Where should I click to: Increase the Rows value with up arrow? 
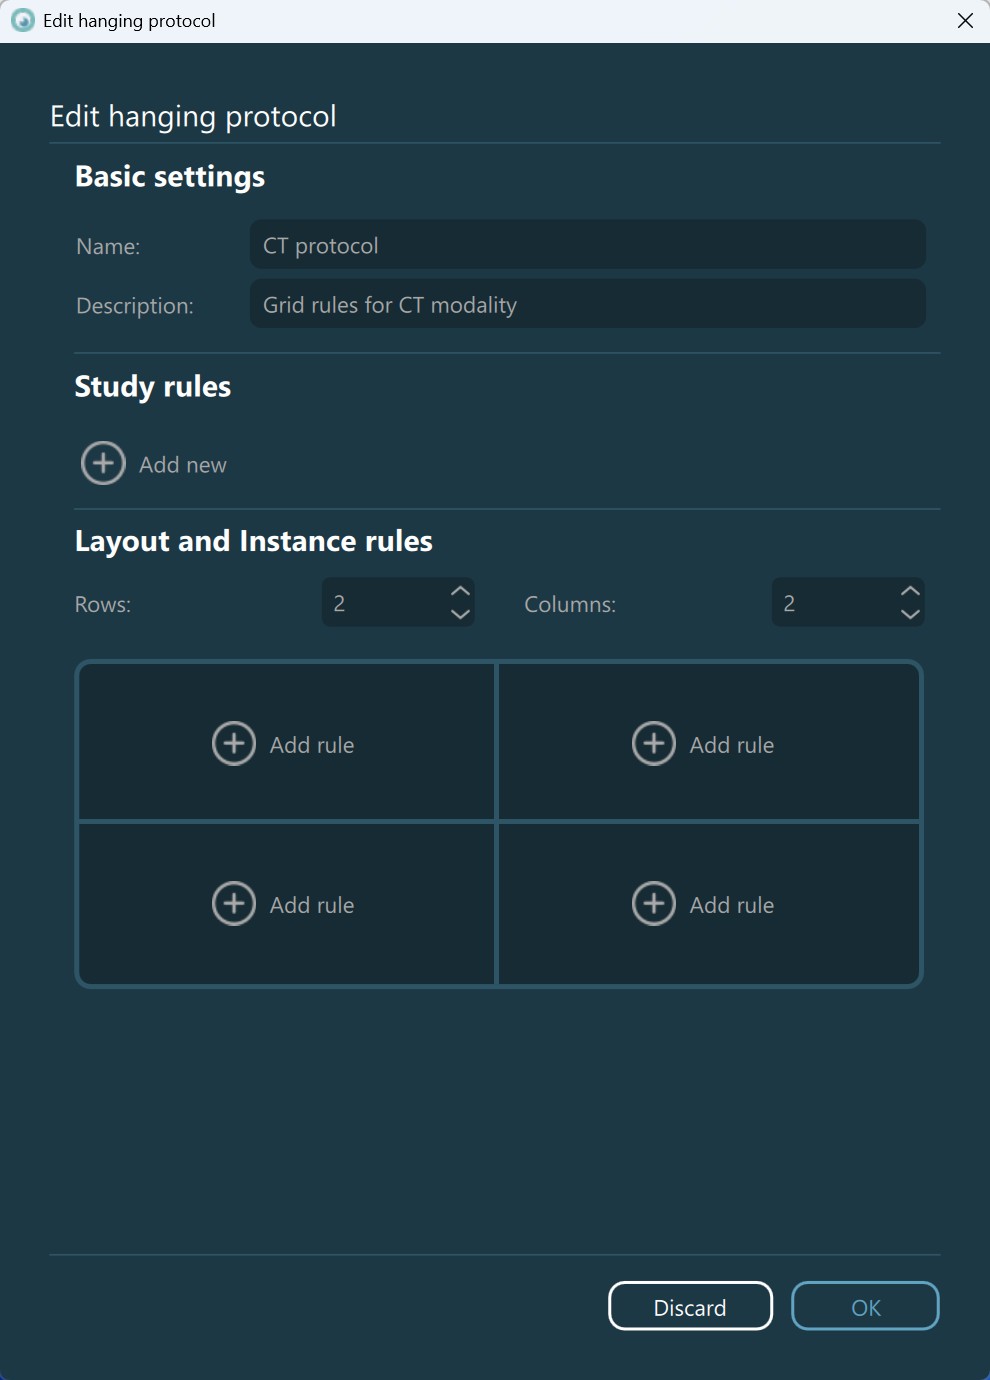click(x=460, y=591)
